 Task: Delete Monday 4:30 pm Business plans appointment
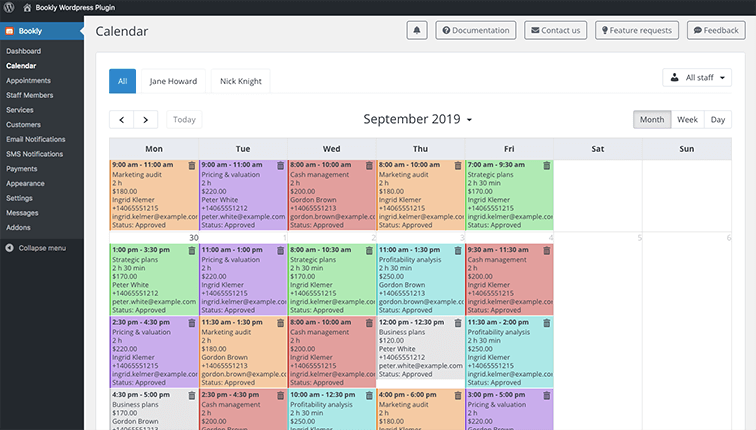(x=191, y=395)
